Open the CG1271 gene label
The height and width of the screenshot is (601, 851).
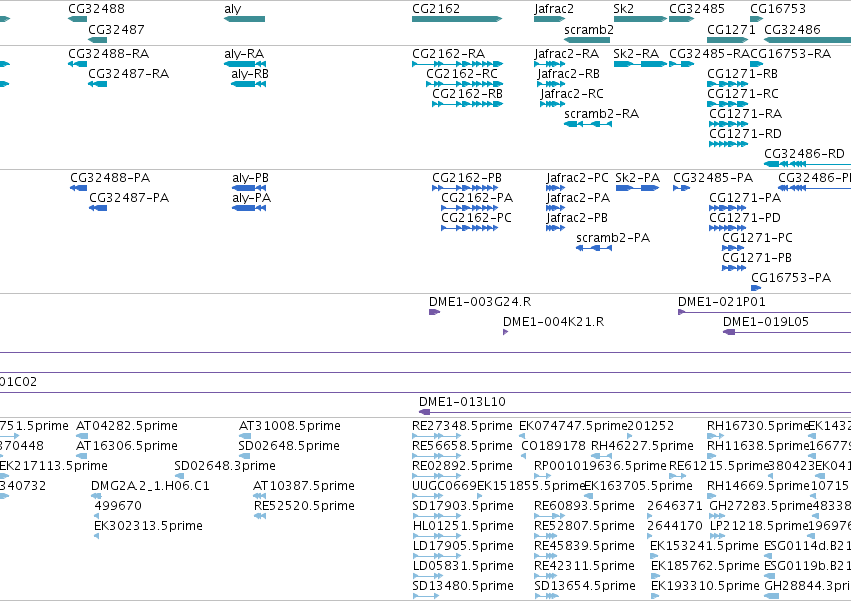pos(731,29)
